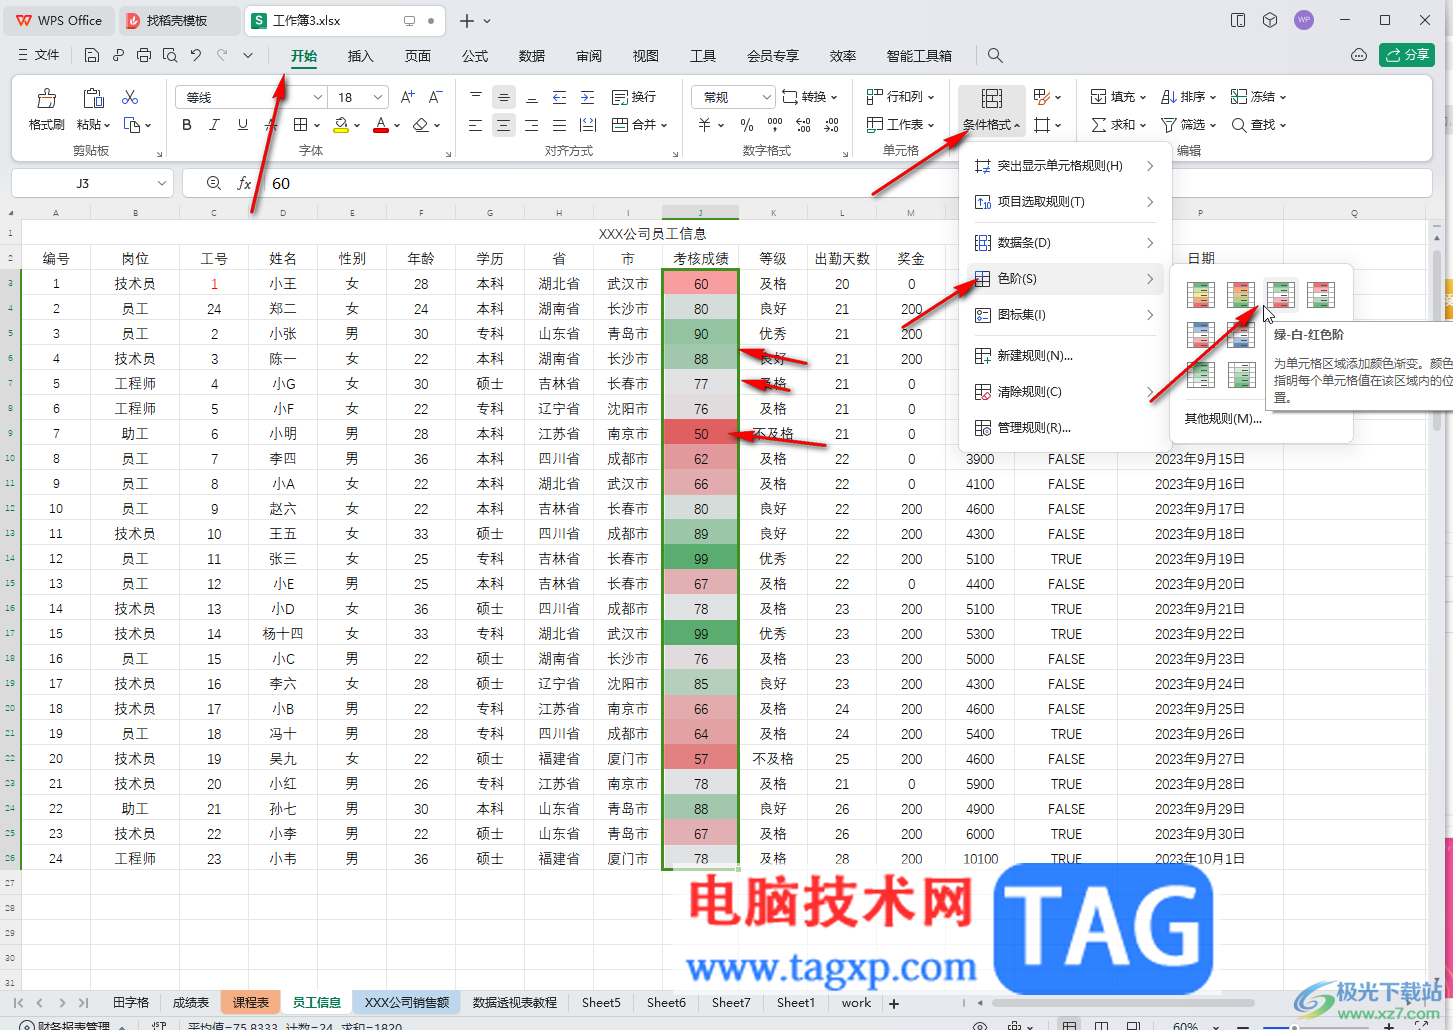The width and height of the screenshot is (1453, 1030).
Task: Toggle 换行 wrap text
Action: (x=634, y=97)
